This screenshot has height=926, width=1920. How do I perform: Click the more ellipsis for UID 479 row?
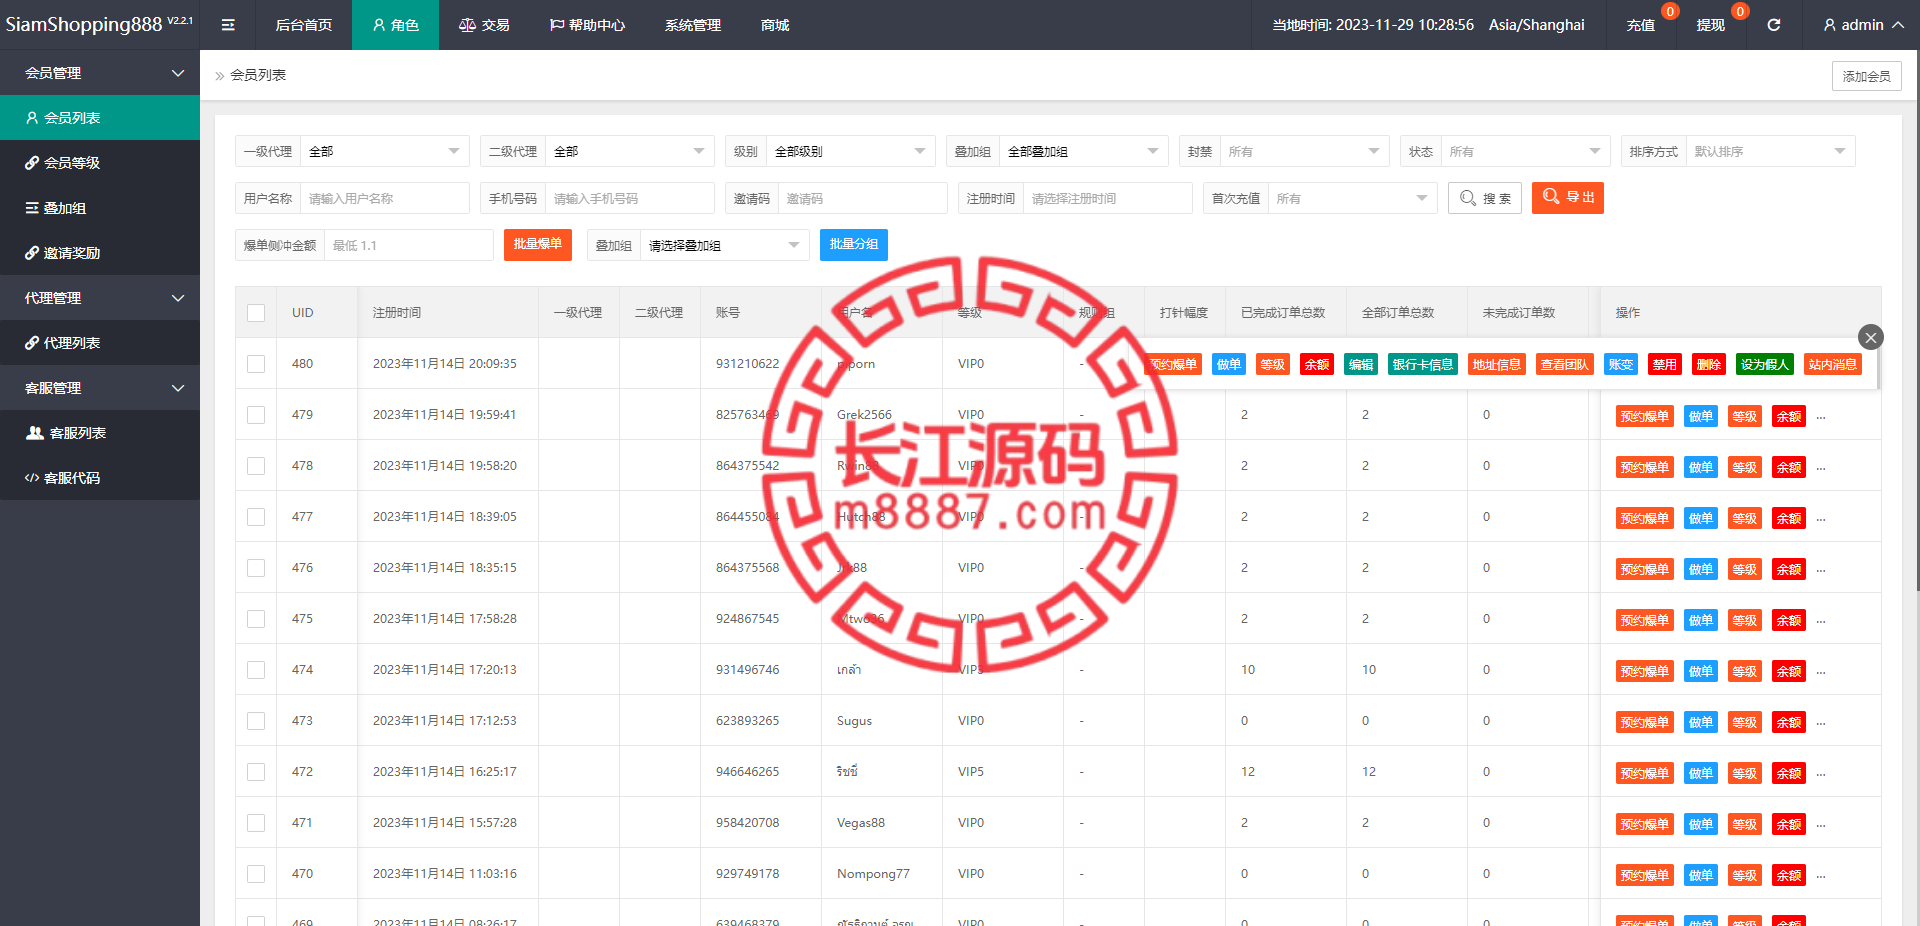coord(1821,417)
